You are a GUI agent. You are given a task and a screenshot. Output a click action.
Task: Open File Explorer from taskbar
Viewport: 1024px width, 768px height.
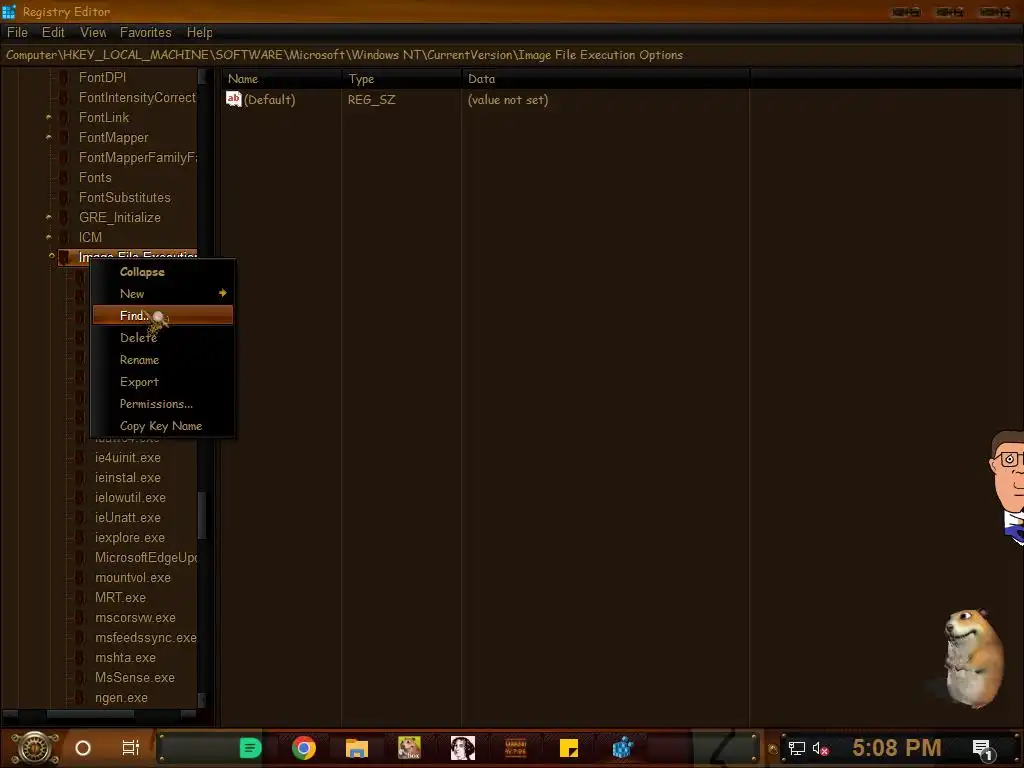[x=357, y=748]
